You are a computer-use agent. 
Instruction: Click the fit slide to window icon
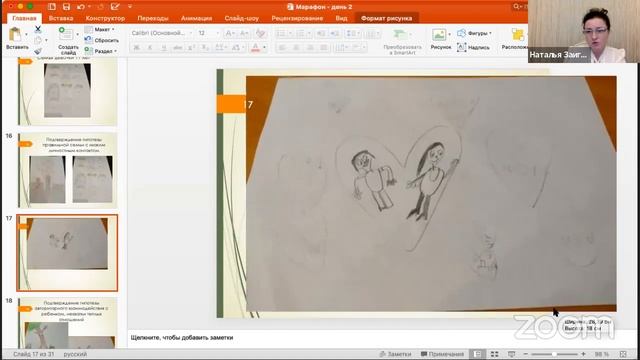623,354
